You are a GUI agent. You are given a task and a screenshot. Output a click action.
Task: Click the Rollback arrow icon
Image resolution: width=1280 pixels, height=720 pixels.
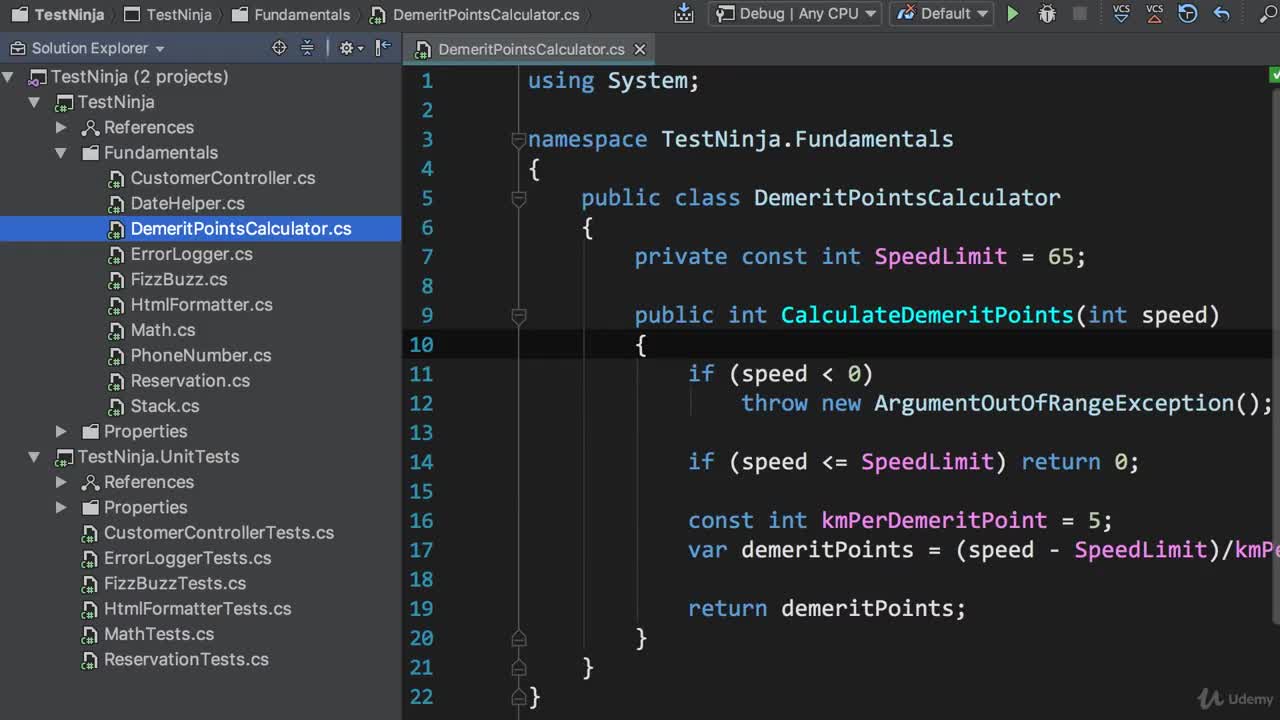tap(1221, 14)
